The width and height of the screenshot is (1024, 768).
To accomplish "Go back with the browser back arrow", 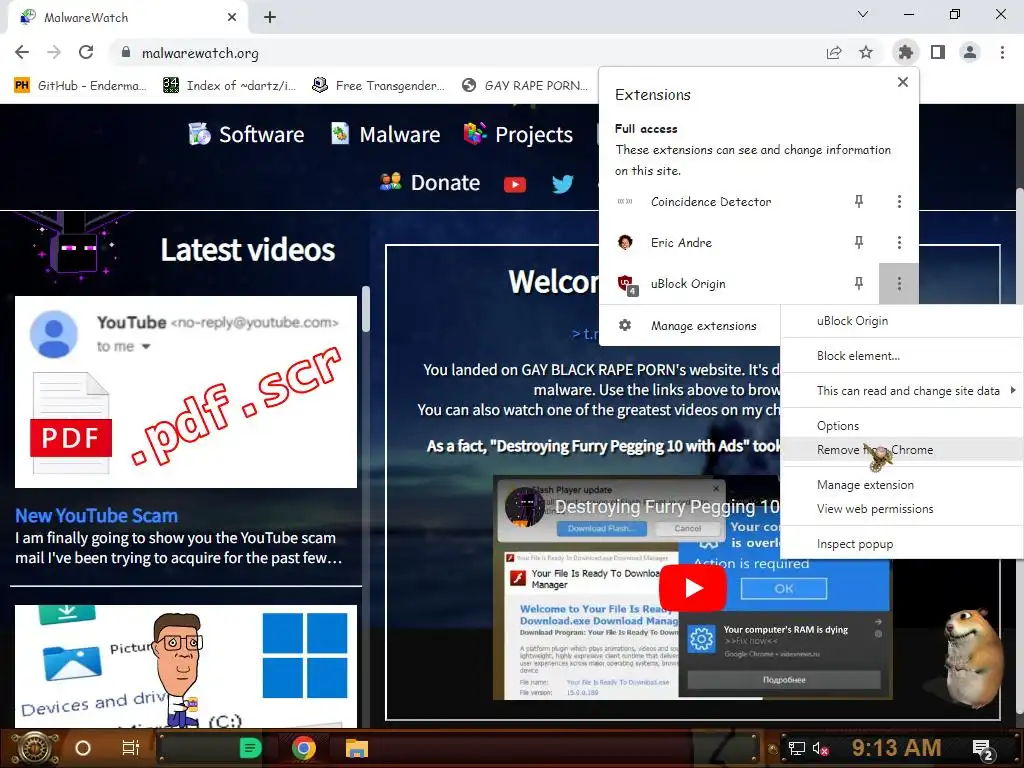I will 22,52.
